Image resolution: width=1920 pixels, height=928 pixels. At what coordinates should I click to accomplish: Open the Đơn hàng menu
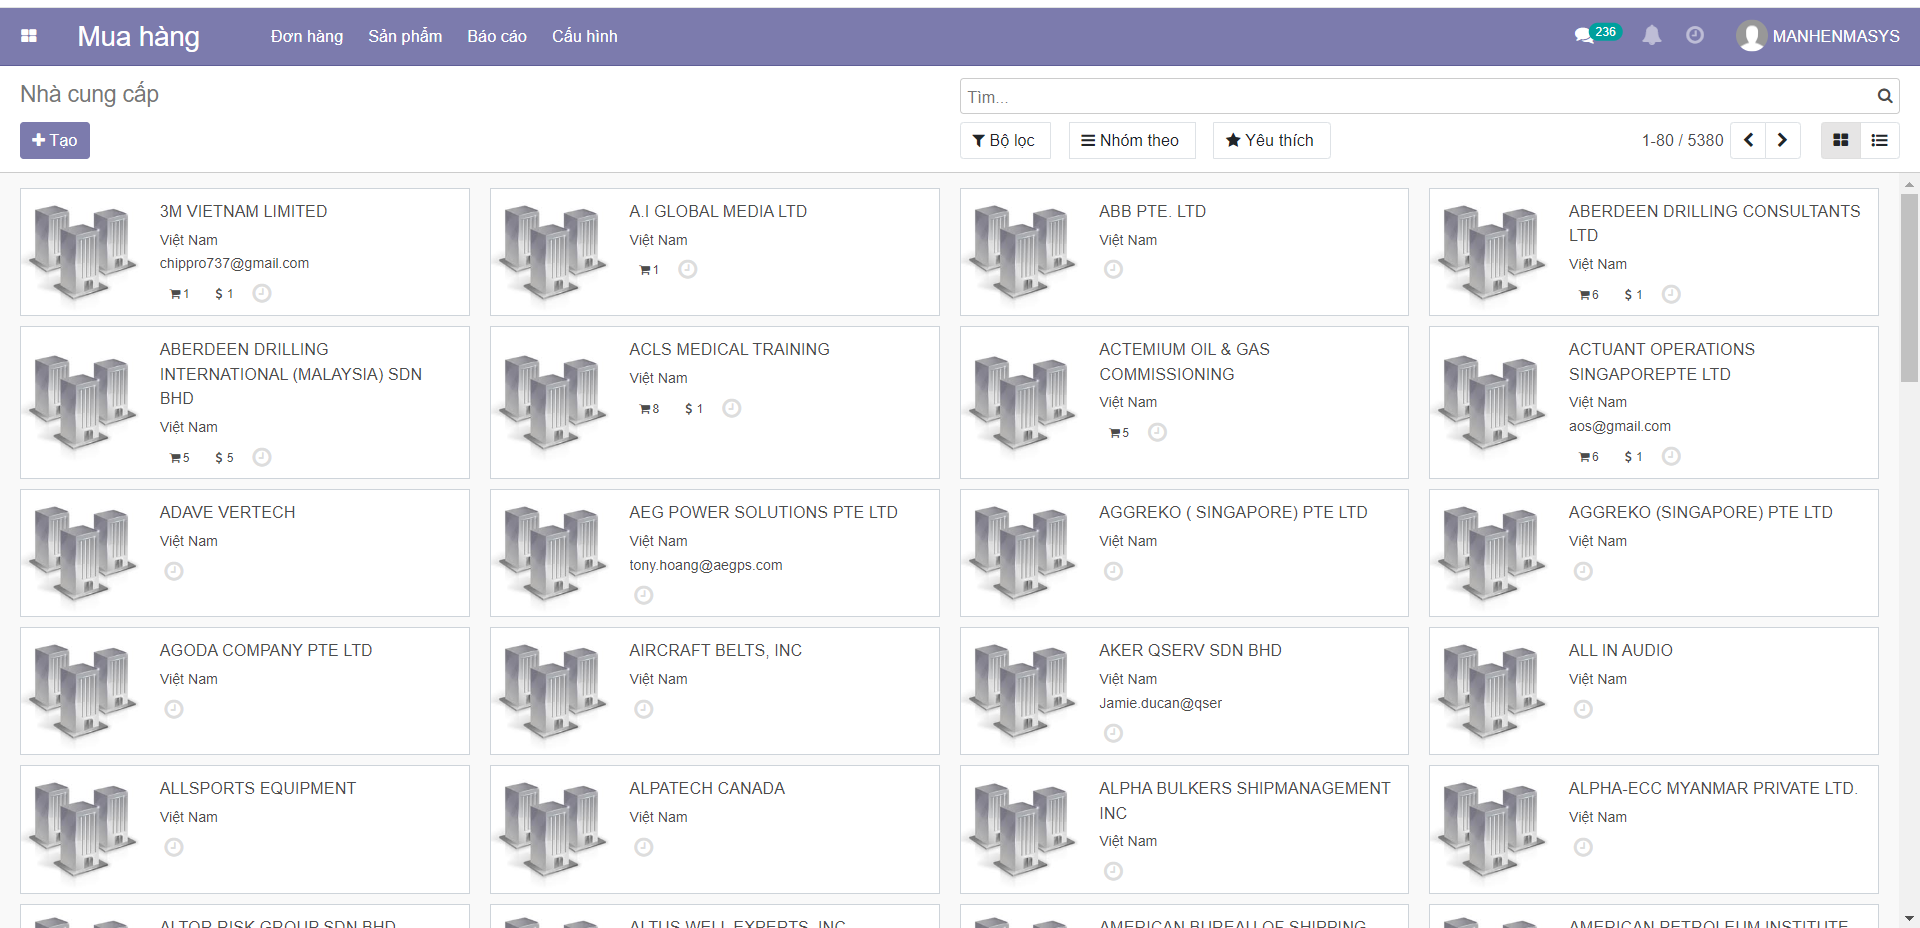pyautogui.click(x=306, y=36)
